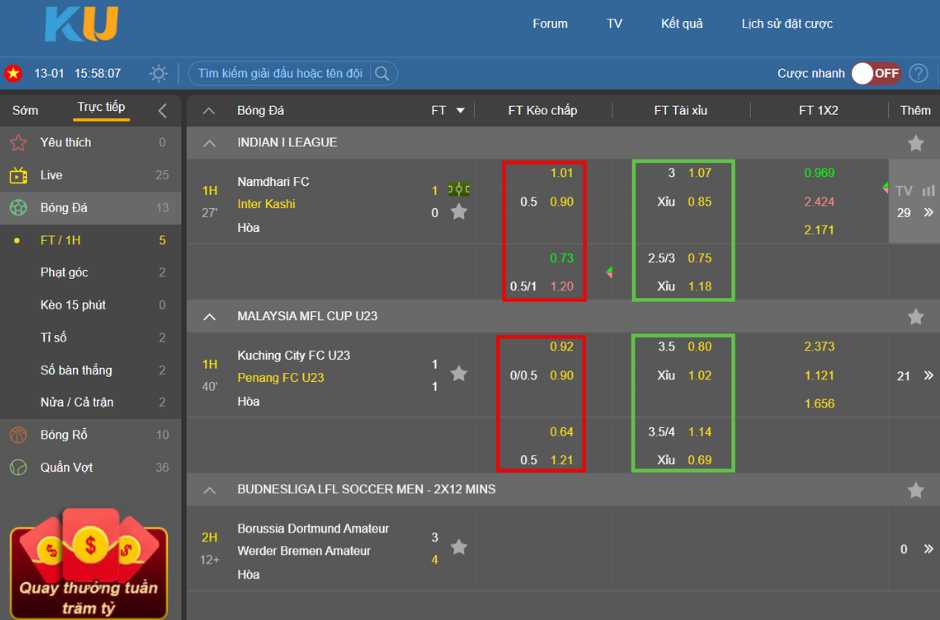Collapse the Bóng Đá header chevron
Viewport: 940px width, 620px height.
click(209, 111)
